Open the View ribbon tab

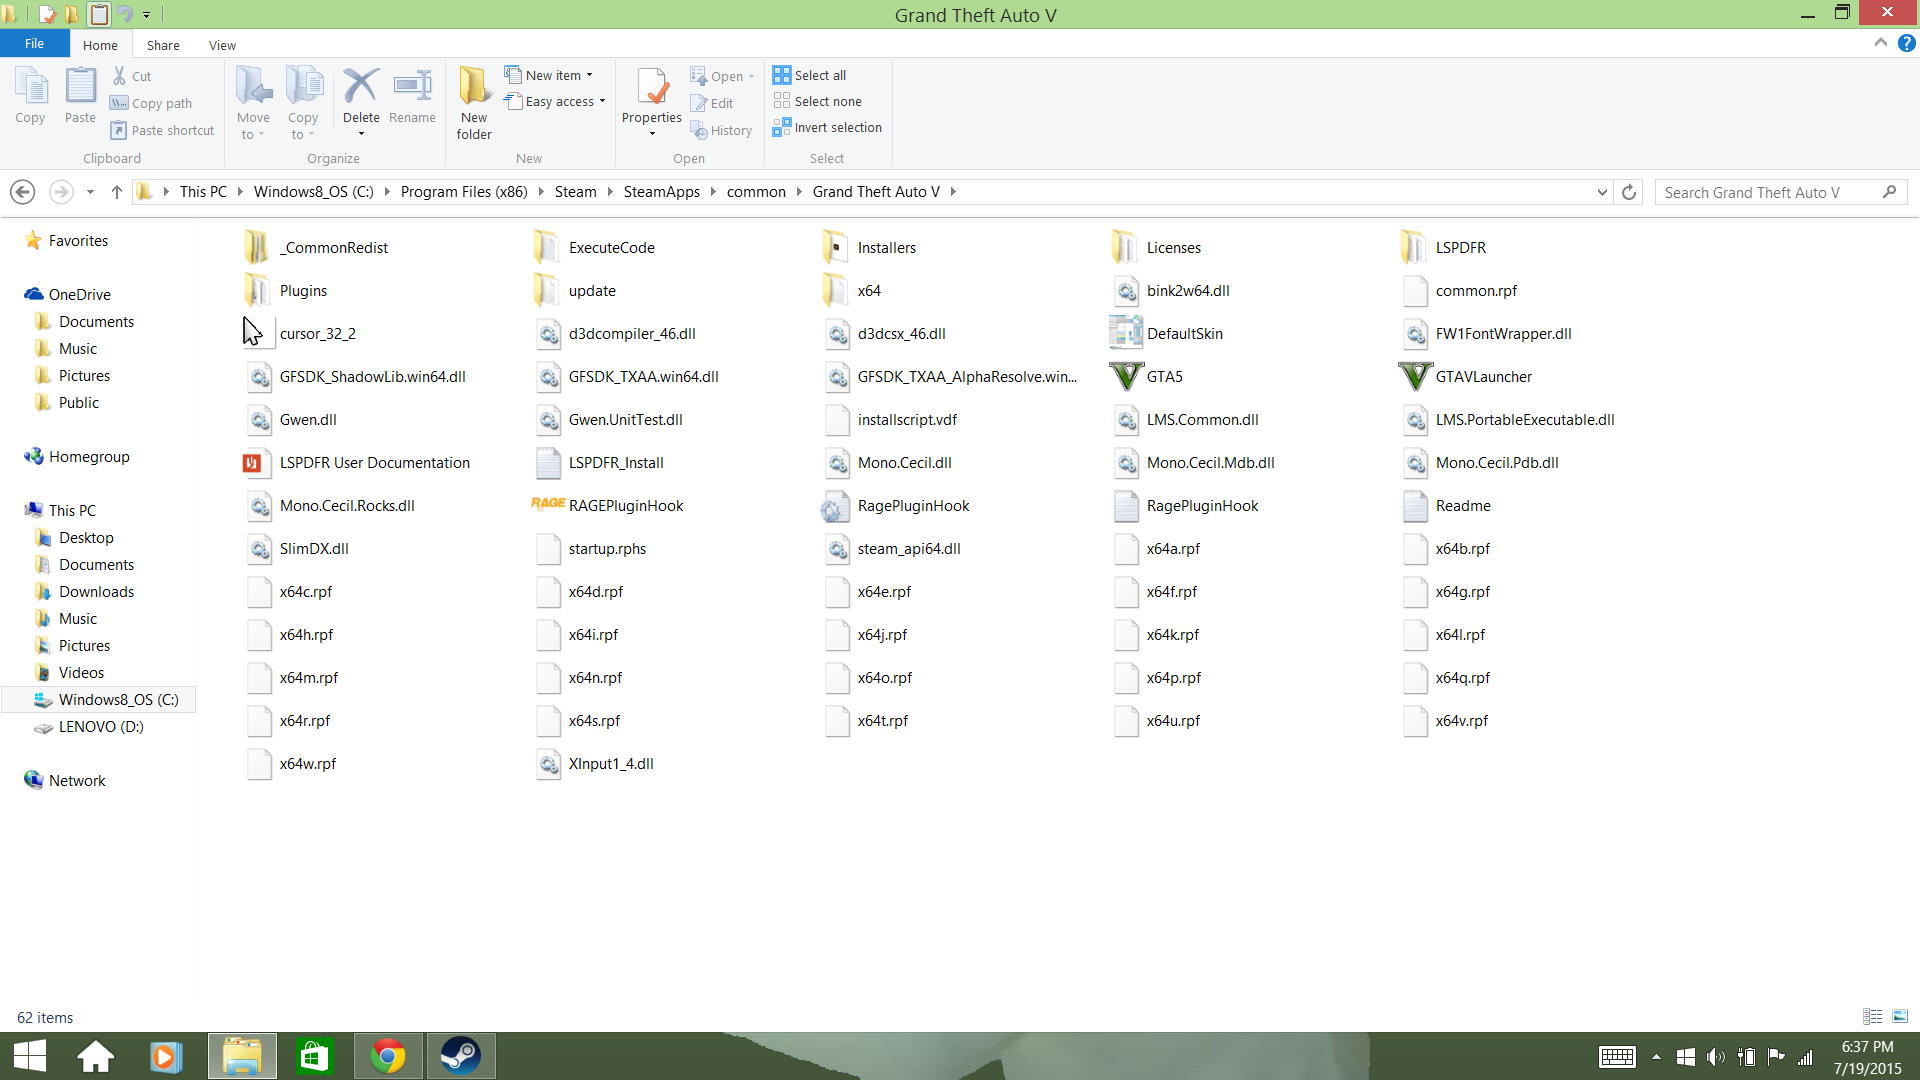(x=222, y=45)
